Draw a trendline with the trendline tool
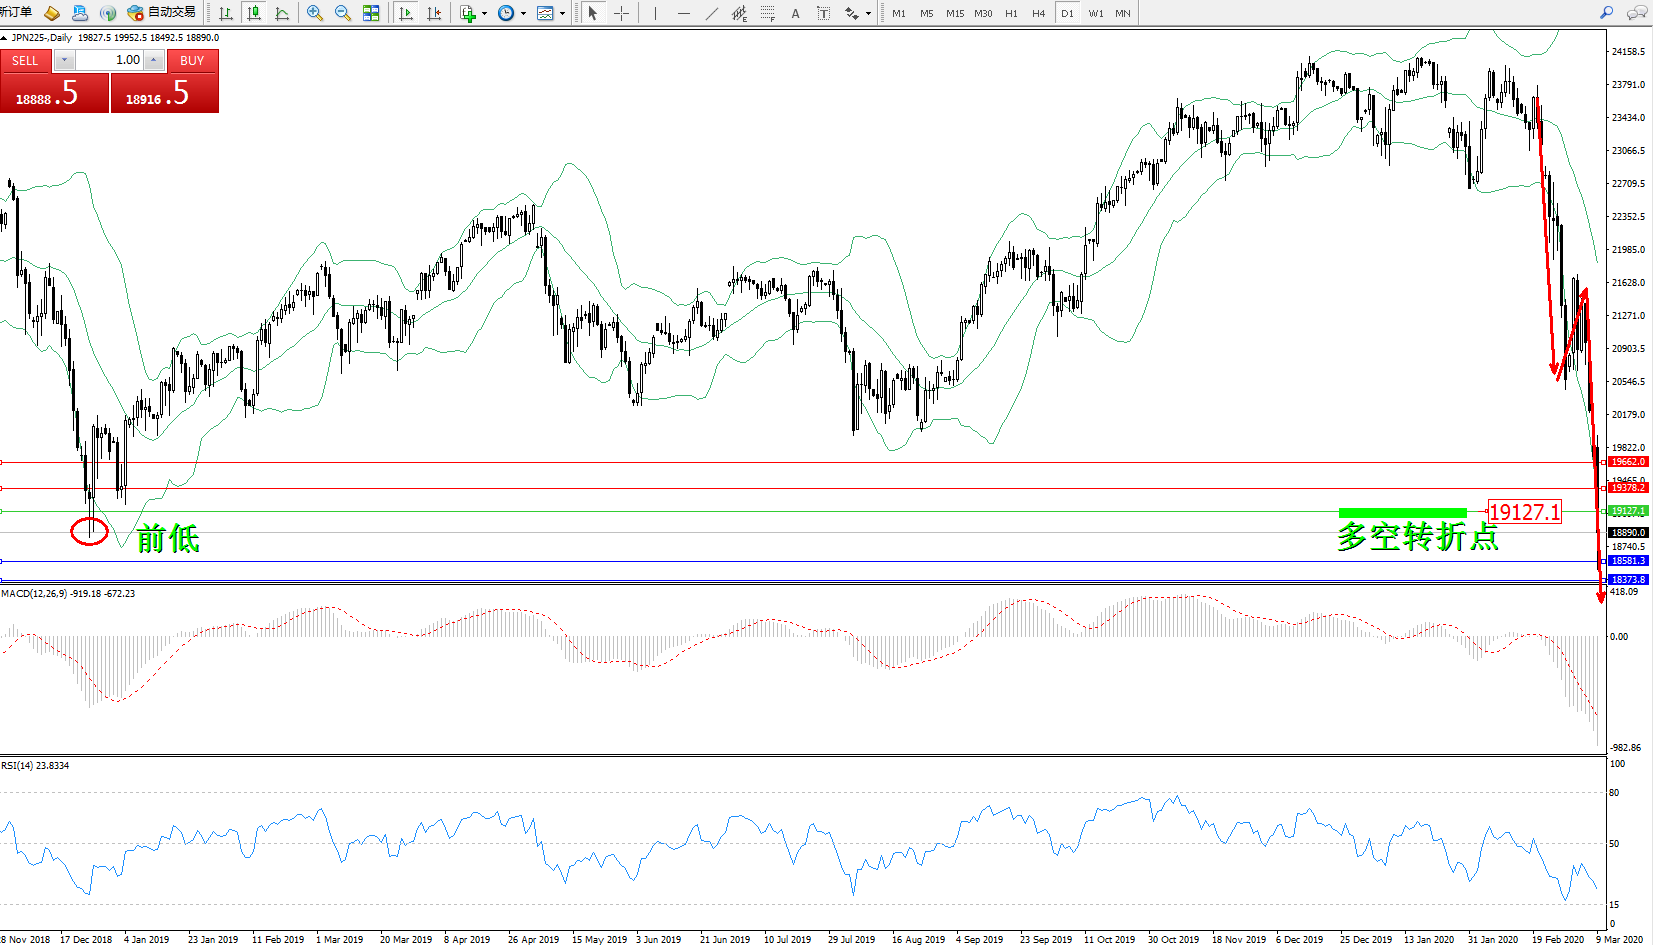 (711, 13)
